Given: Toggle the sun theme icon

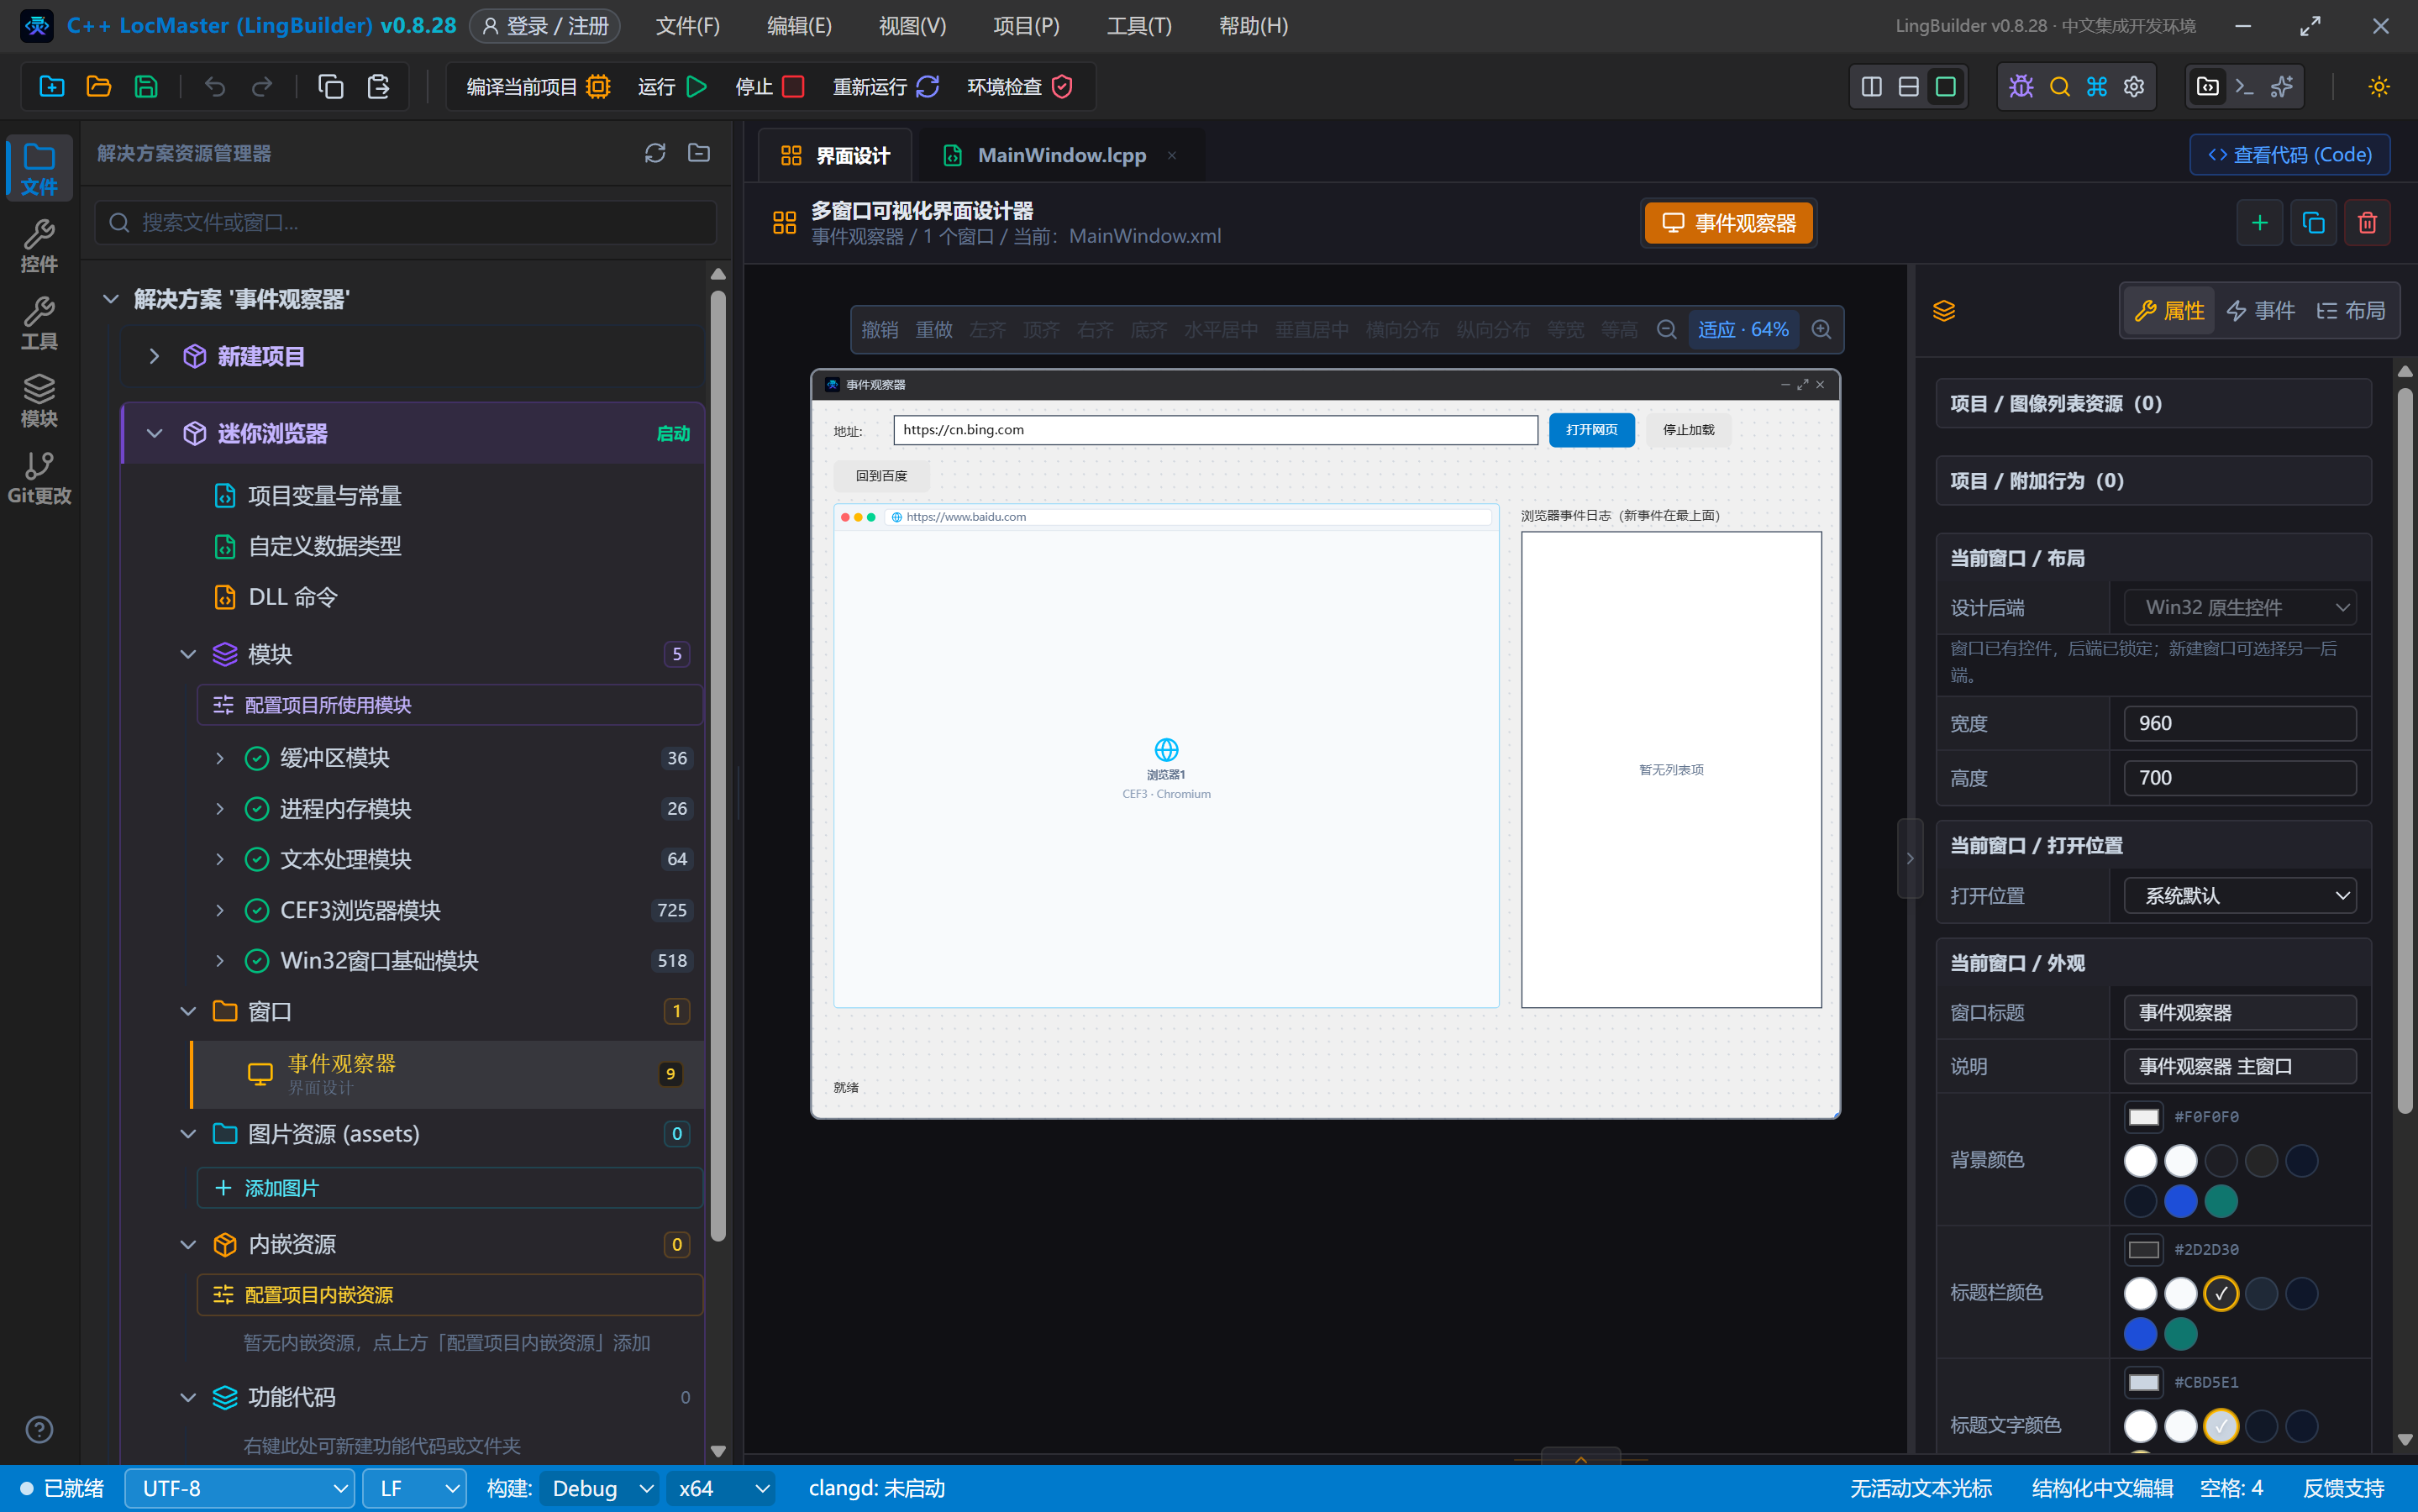Looking at the screenshot, I should [x=2378, y=87].
